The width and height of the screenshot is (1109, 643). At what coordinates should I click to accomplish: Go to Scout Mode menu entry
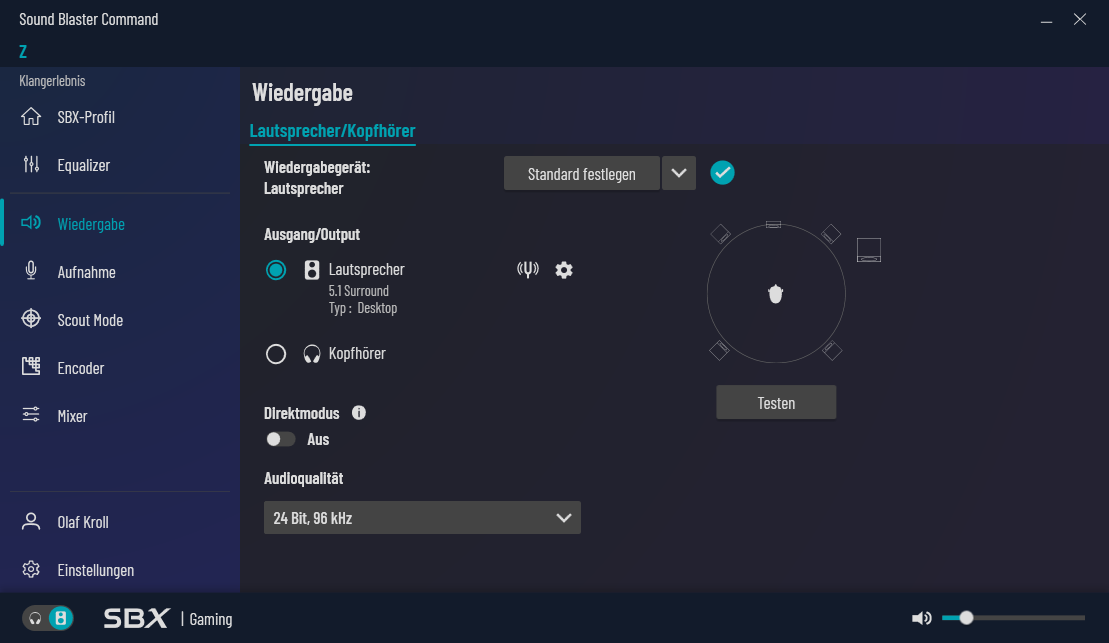(x=90, y=320)
